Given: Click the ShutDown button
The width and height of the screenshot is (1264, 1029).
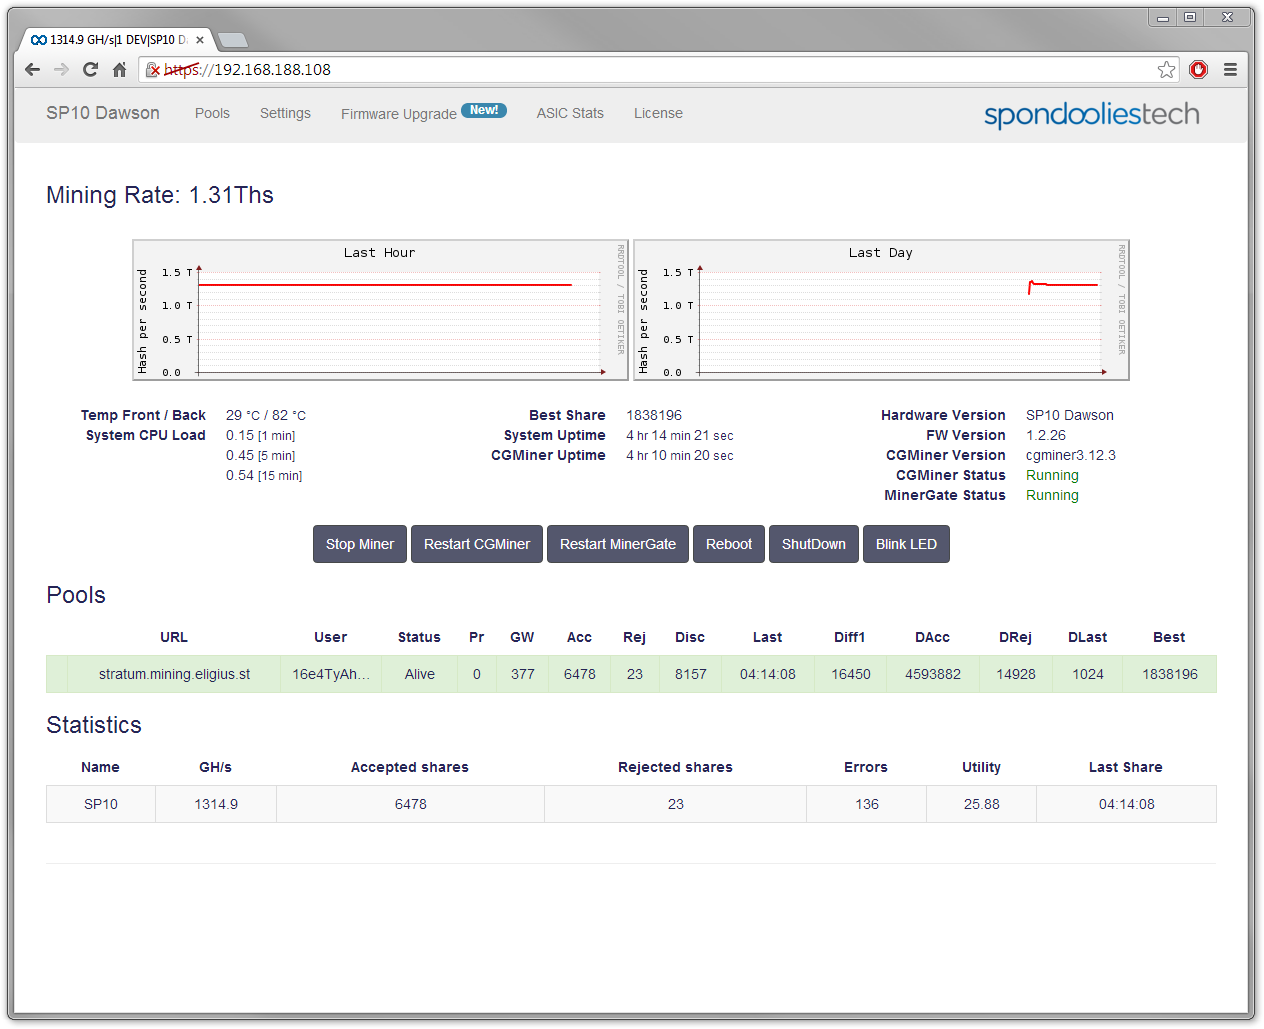Looking at the screenshot, I should tap(814, 544).
